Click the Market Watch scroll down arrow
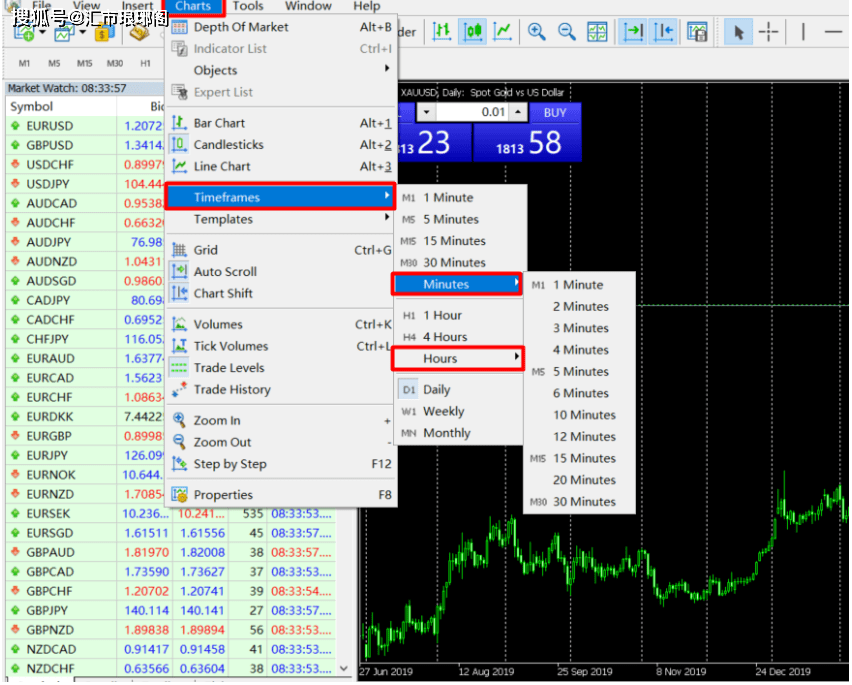 click(343, 668)
